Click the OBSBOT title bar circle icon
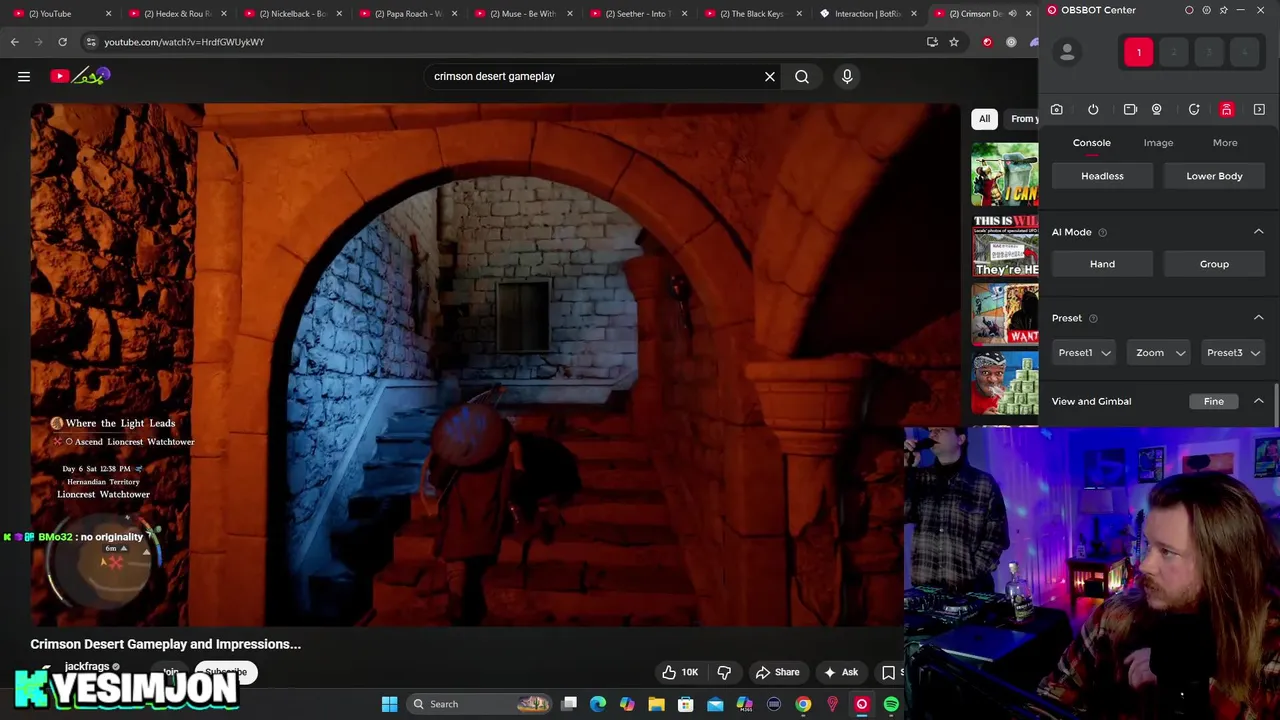Viewport: 1280px width, 720px height. coord(1189,10)
